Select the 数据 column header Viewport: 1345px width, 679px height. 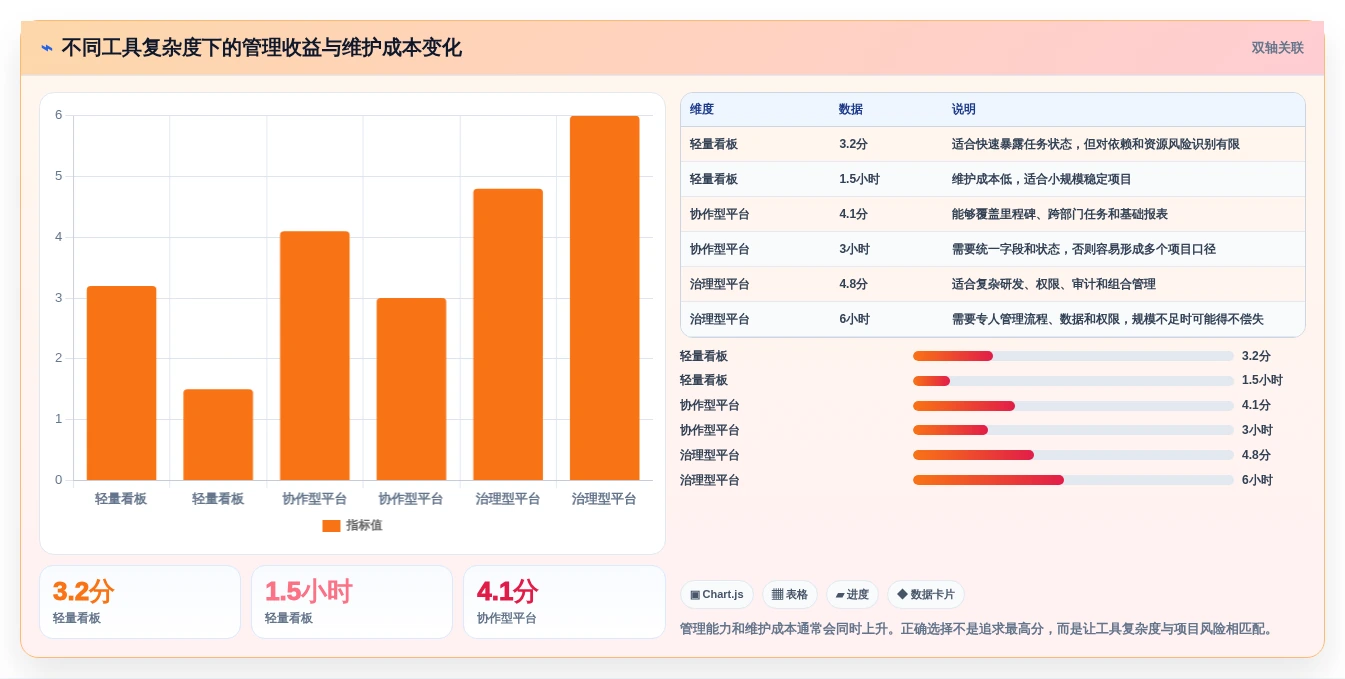851,109
